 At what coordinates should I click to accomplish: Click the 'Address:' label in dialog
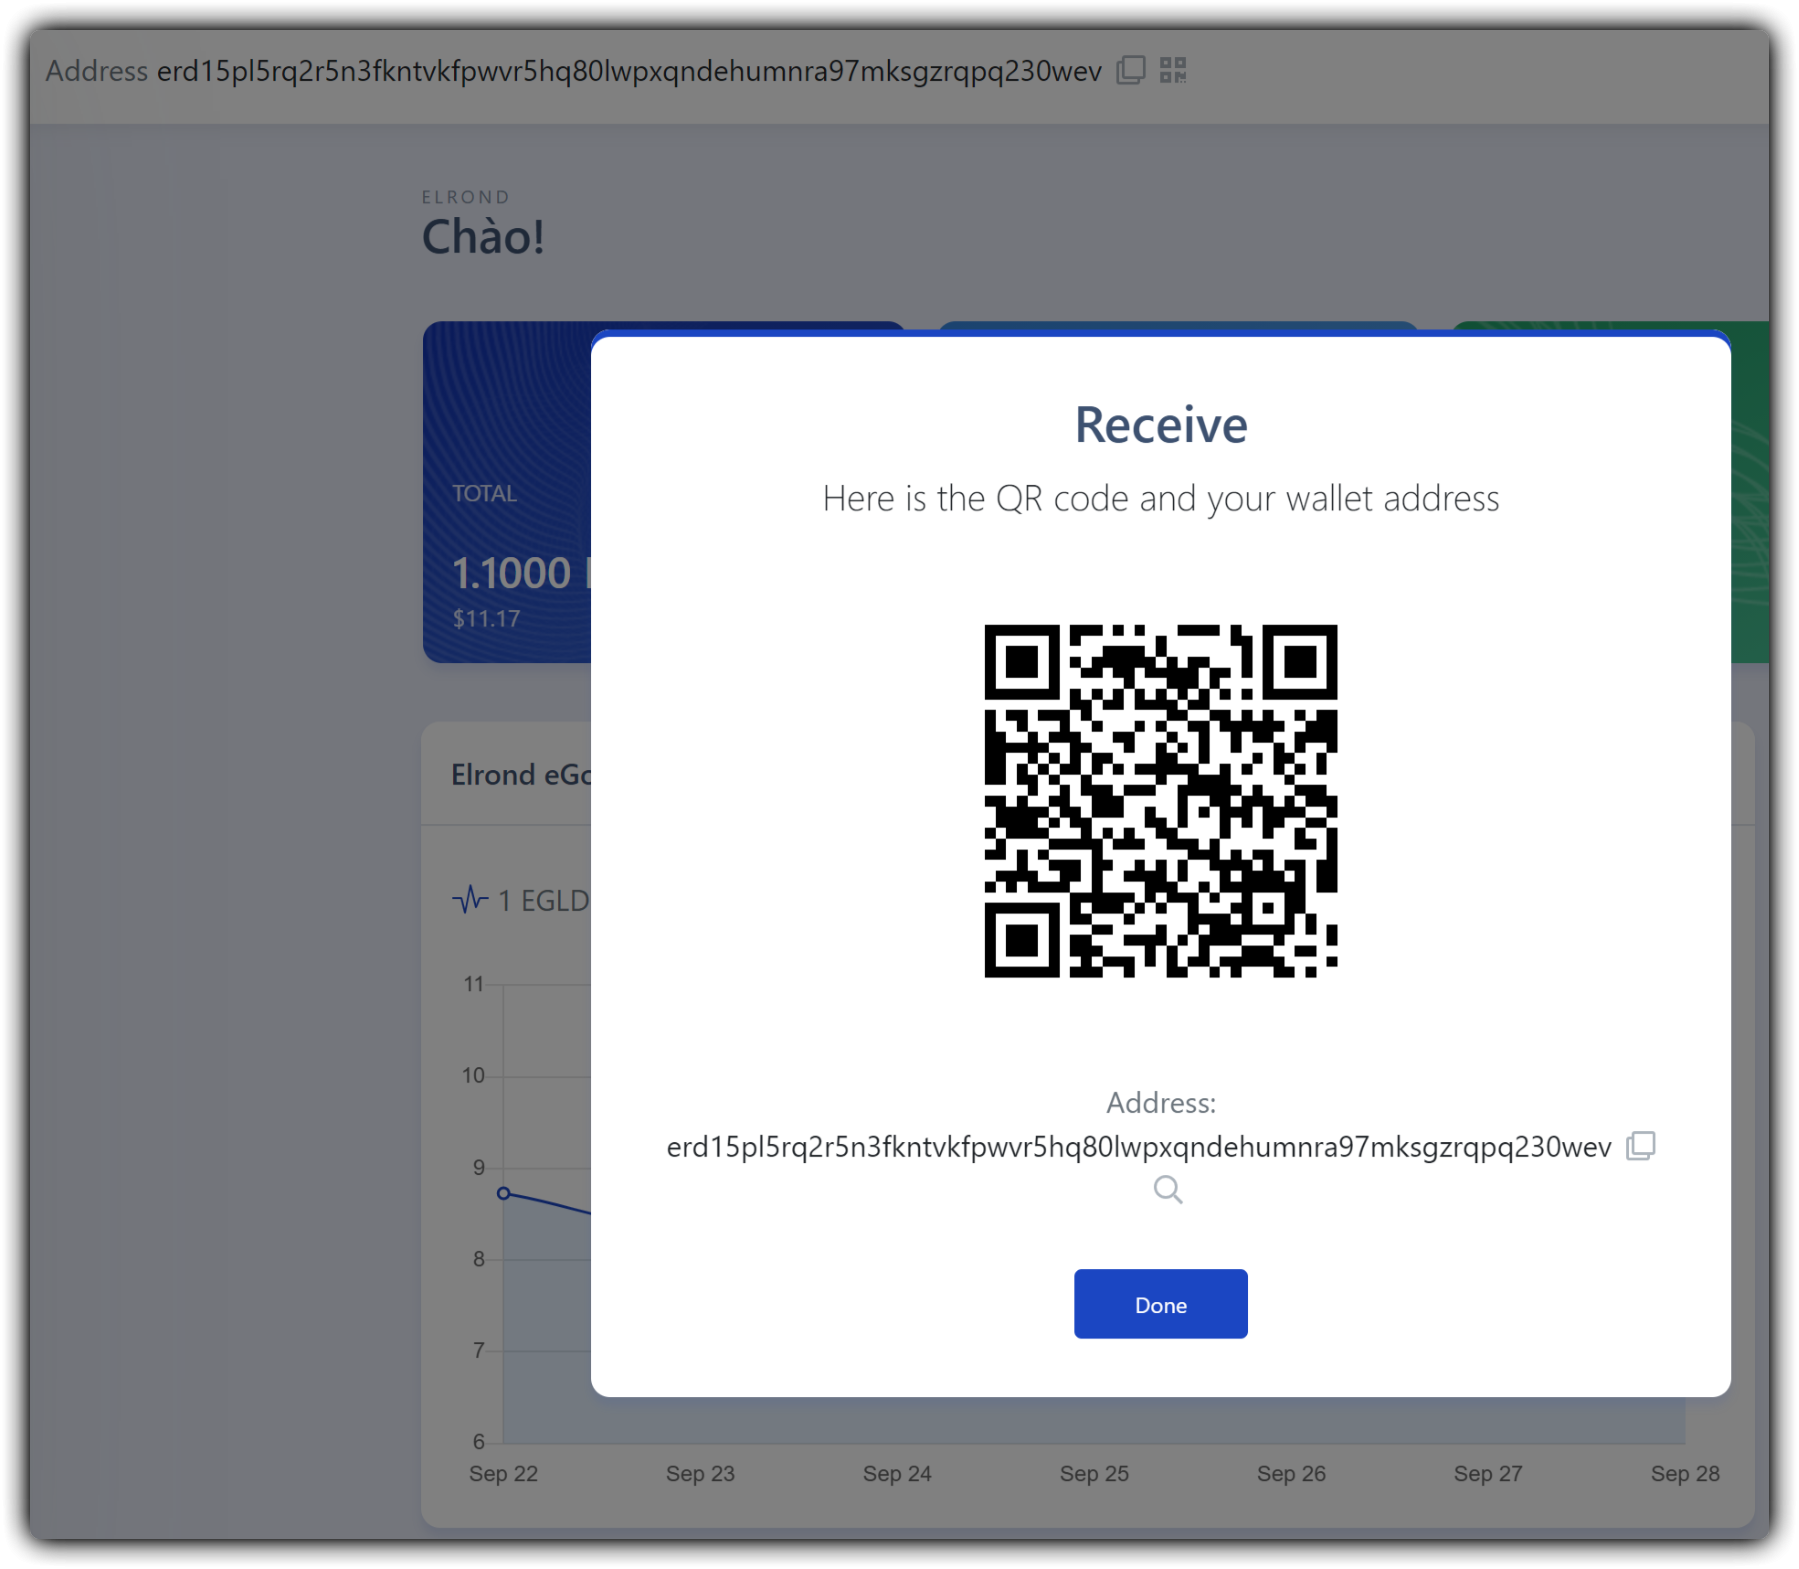[x=1161, y=1103]
